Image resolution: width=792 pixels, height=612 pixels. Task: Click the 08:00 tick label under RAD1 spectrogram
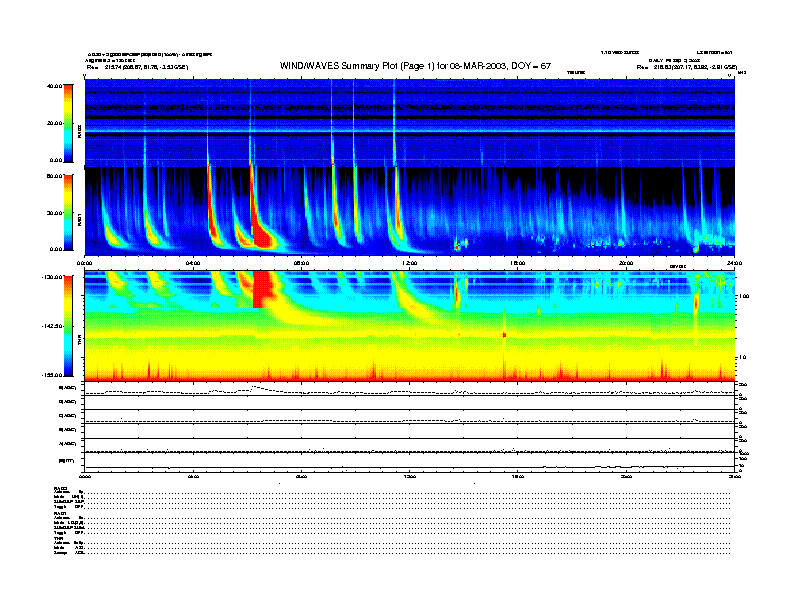[x=301, y=263]
